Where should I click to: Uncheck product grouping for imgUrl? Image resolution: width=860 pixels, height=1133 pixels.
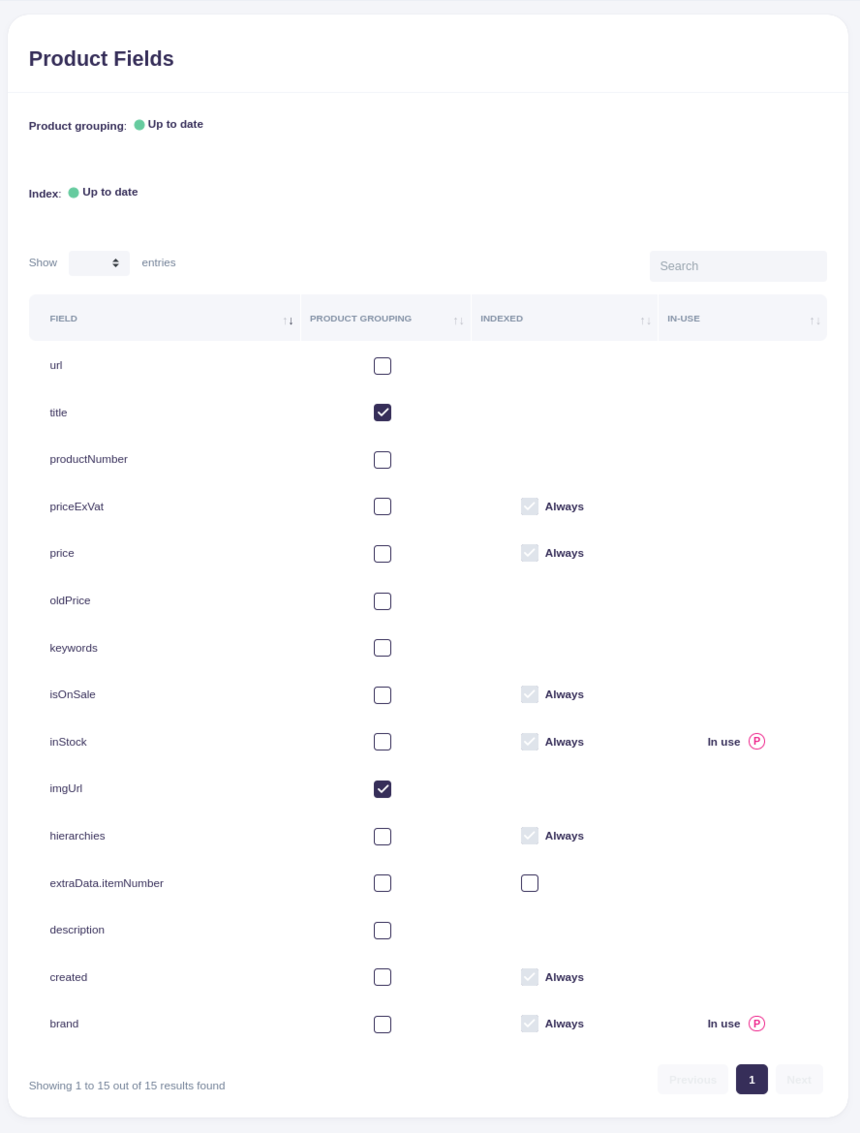tap(382, 789)
